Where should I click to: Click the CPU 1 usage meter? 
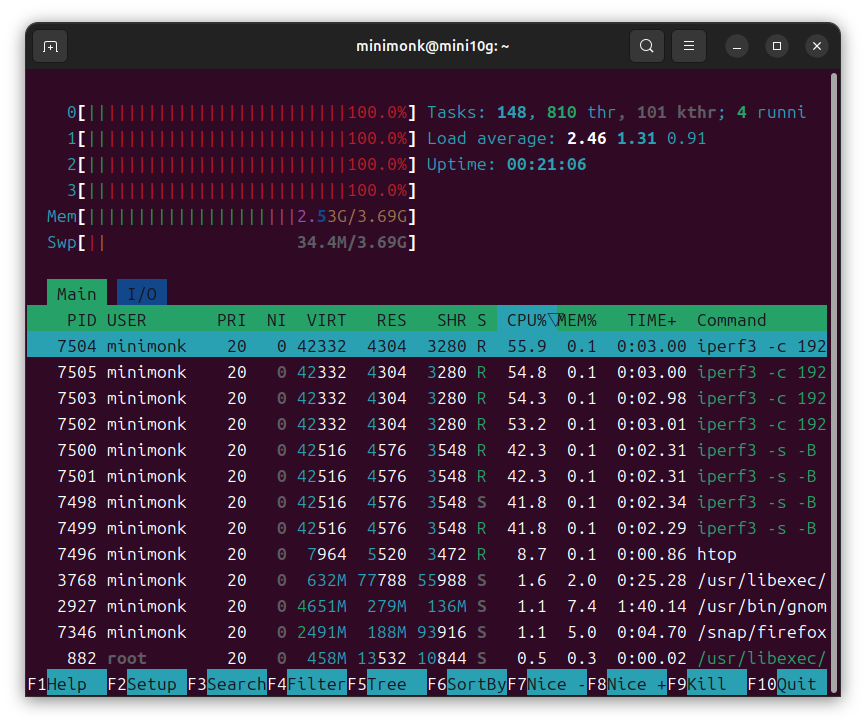241,139
